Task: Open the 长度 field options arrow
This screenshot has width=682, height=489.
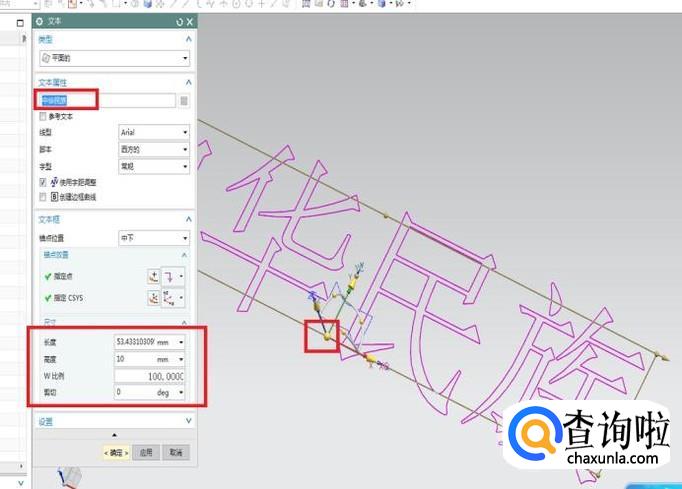Action: point(181,342)
